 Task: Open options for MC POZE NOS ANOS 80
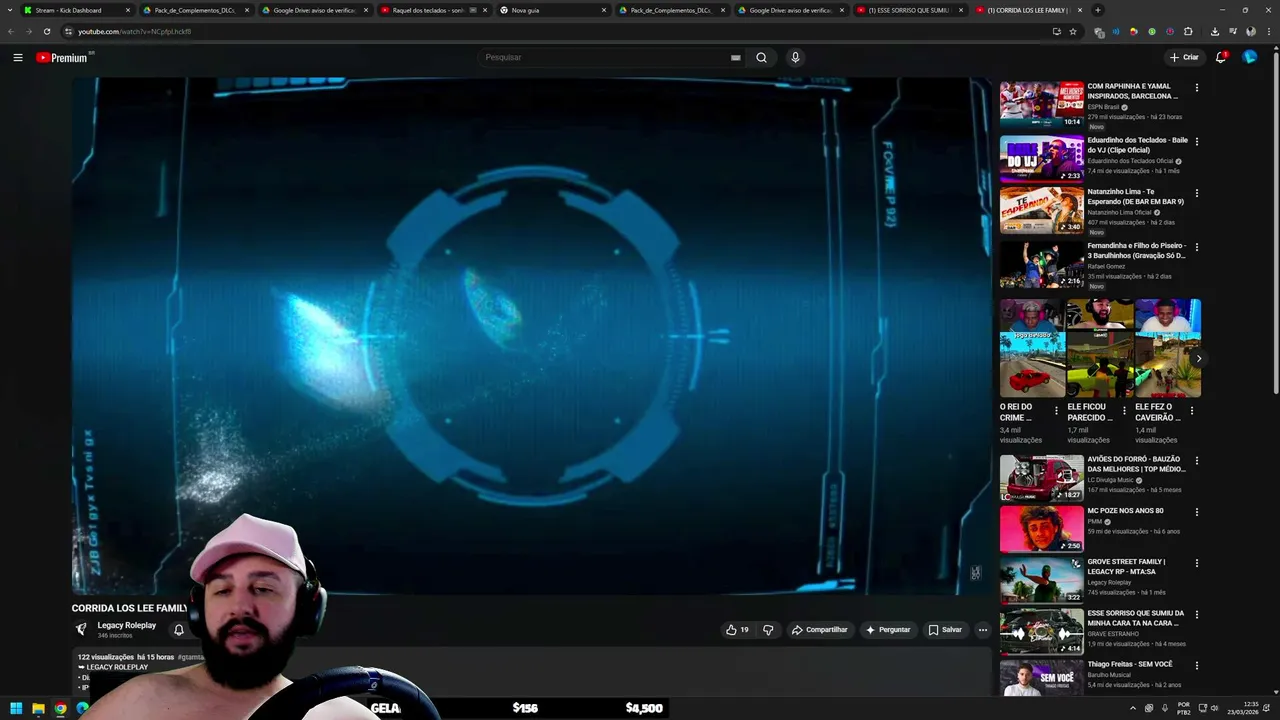1196,513
